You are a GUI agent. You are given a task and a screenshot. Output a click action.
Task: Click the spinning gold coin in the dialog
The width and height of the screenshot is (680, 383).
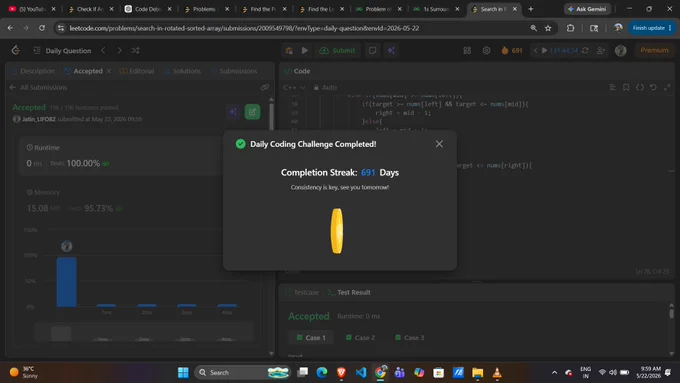pyautogui.click(x=337, y=231)
